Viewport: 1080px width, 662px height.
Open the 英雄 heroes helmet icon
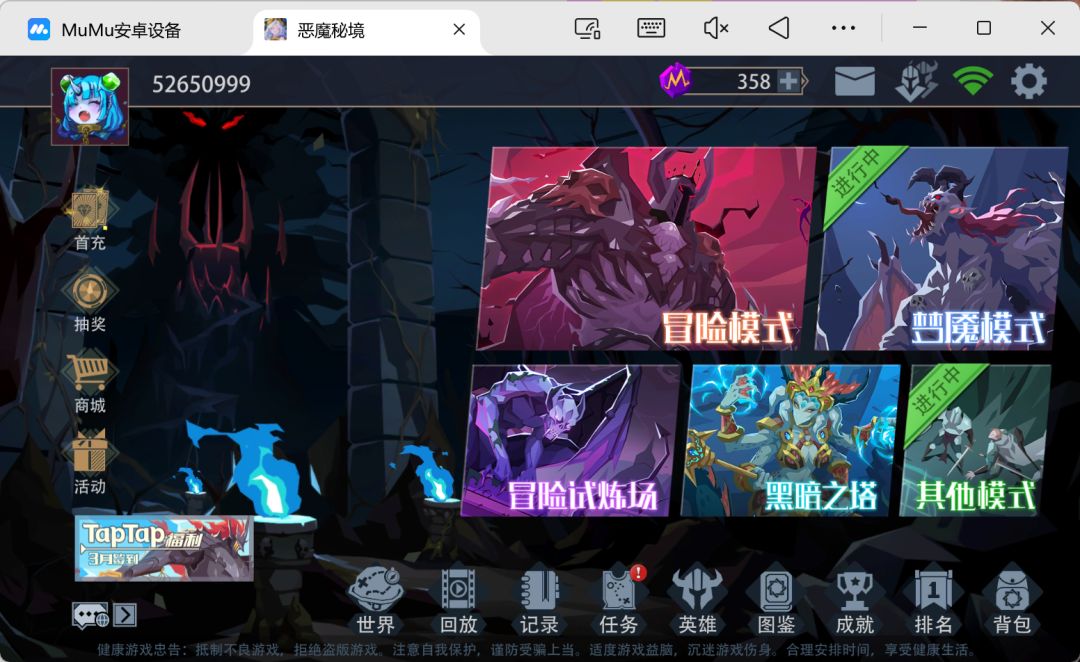point(697,601)
